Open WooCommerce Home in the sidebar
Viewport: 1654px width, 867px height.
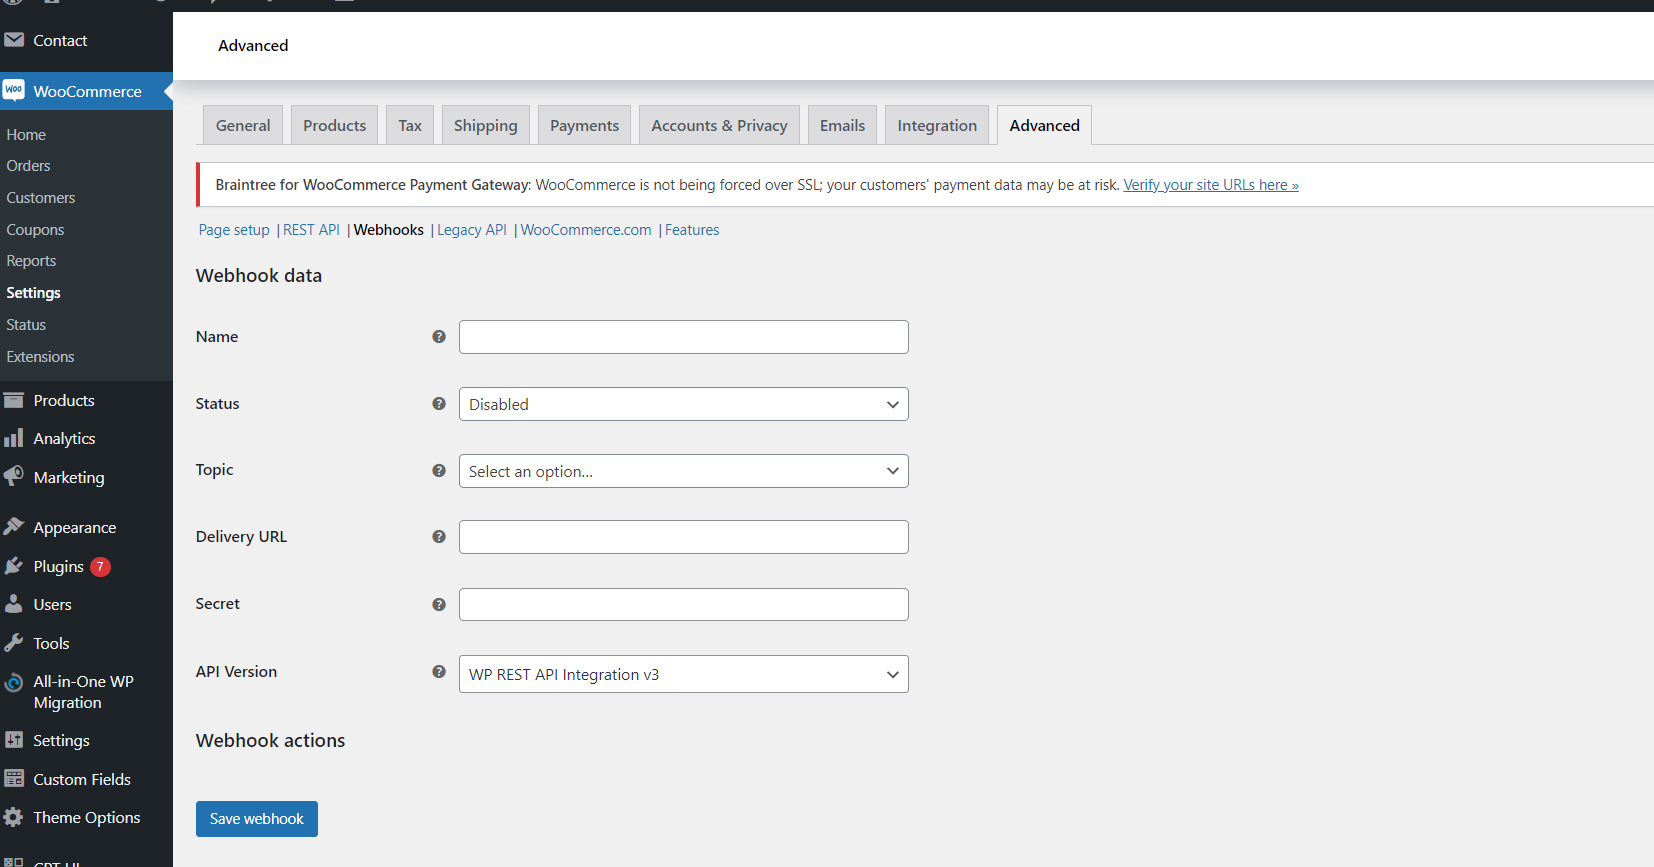(26, 135)
